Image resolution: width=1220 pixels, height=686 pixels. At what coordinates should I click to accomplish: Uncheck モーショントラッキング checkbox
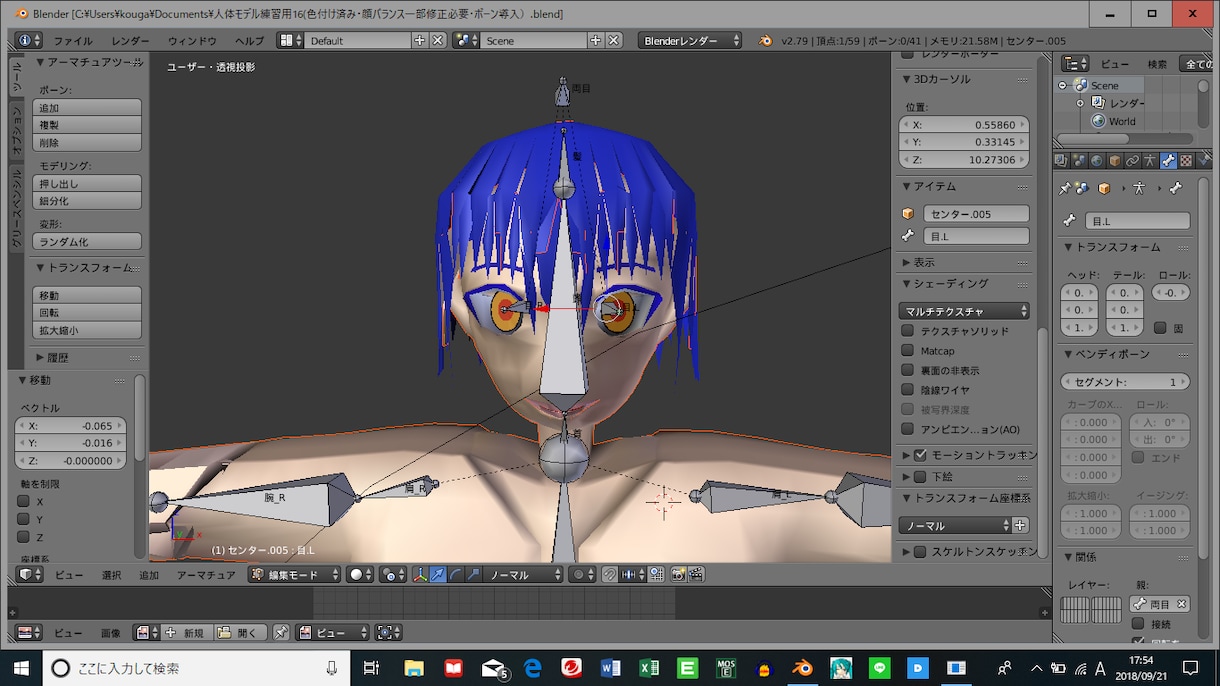[x=920, y=455]
